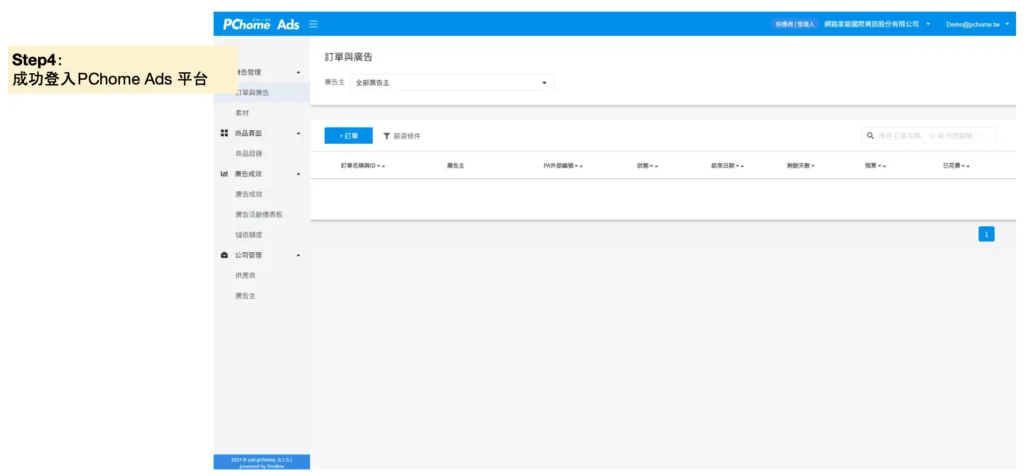This screenshot has width=1024, height=476.
Task: Sort by the 剩餘天數 column
Action: point(801,166)
